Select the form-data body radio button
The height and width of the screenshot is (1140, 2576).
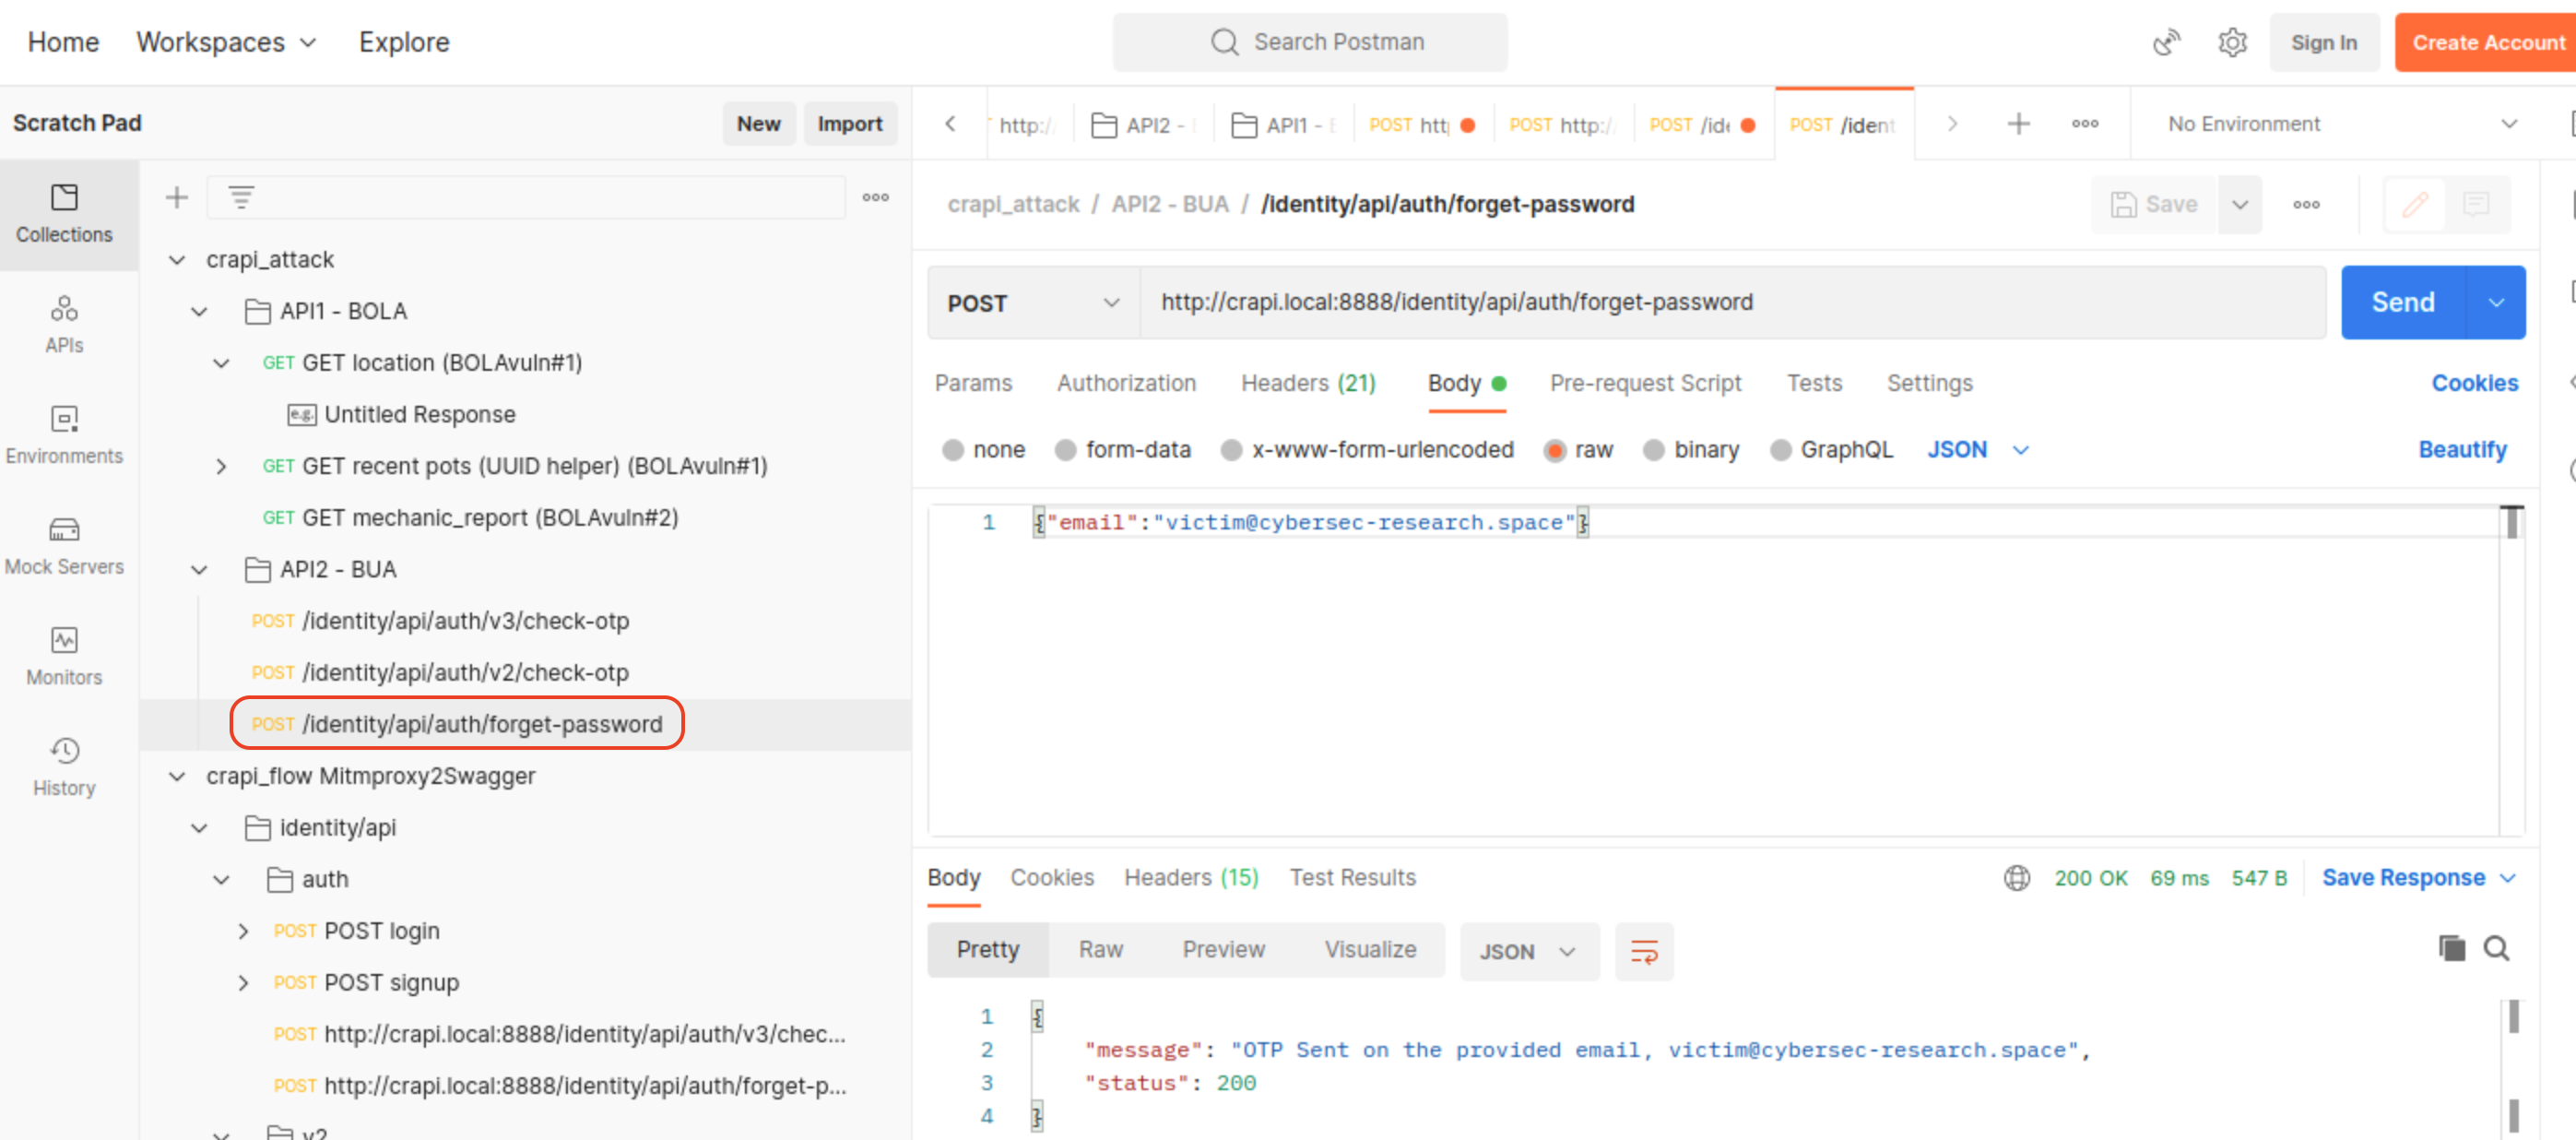[1066, 450]
